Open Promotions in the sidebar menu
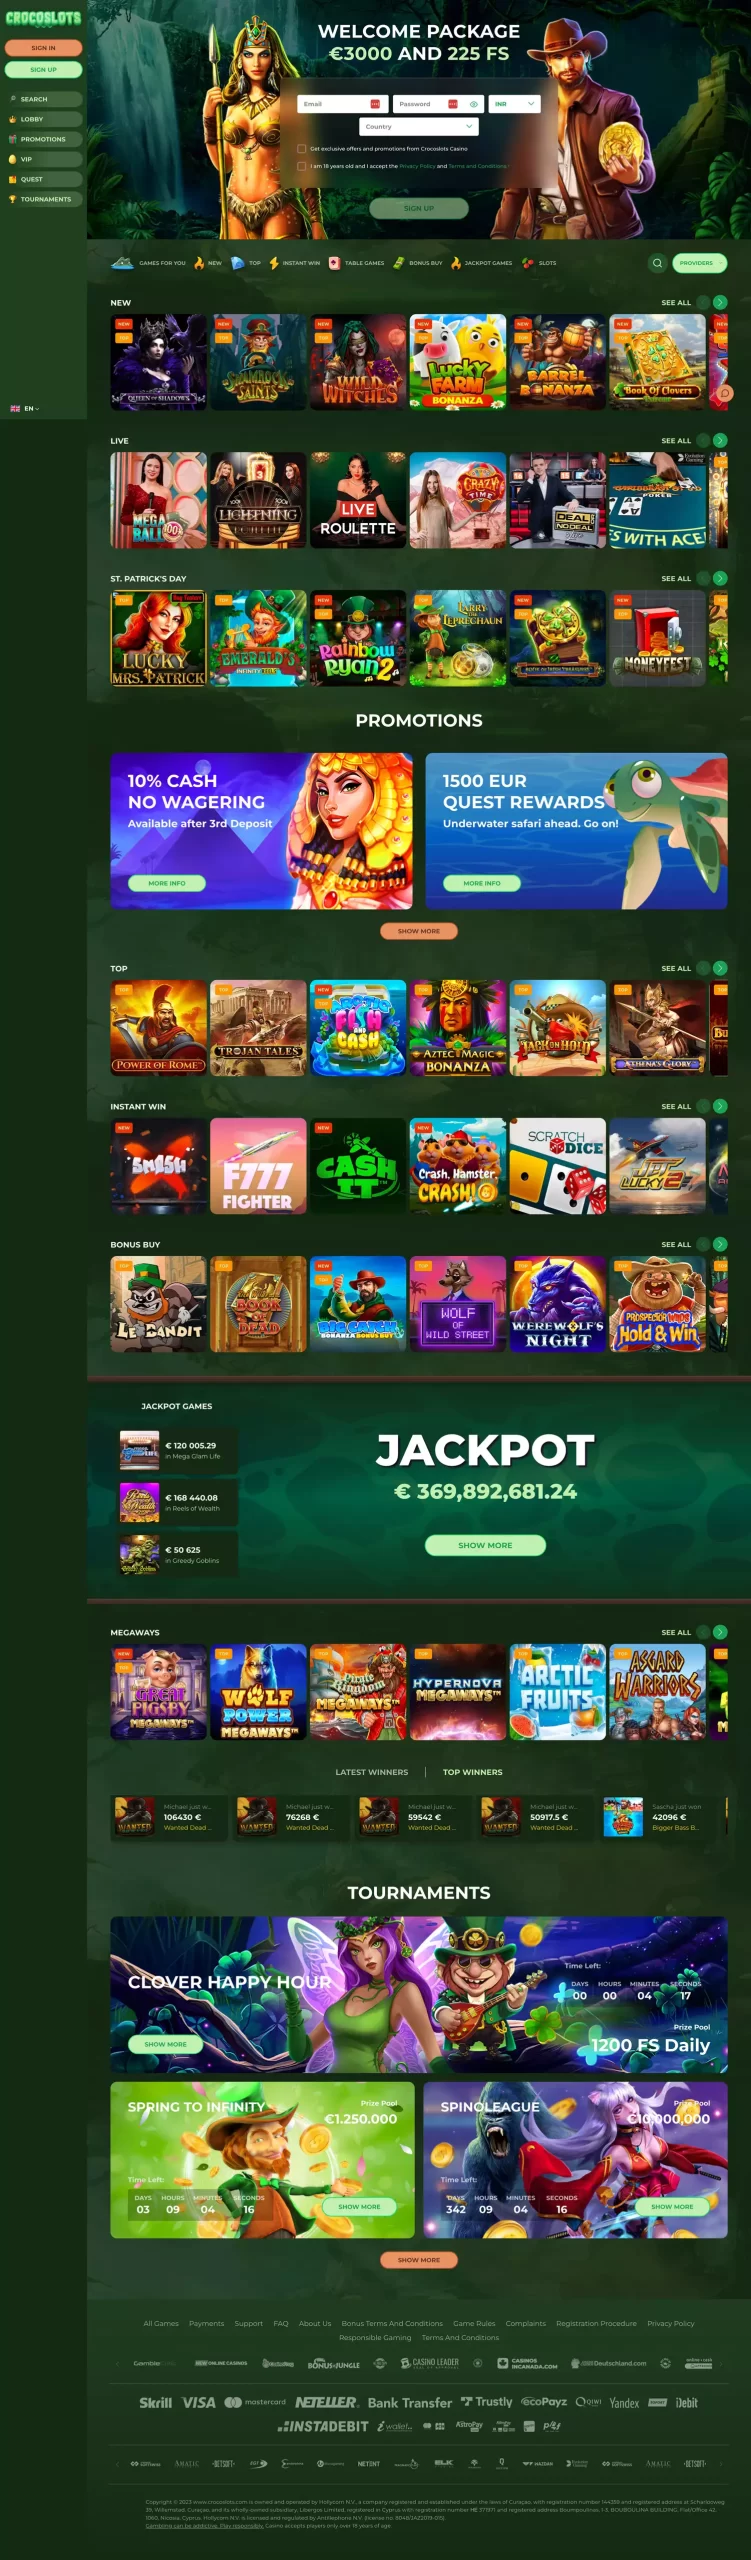The image size is (751, 2560). coord(42,139)
